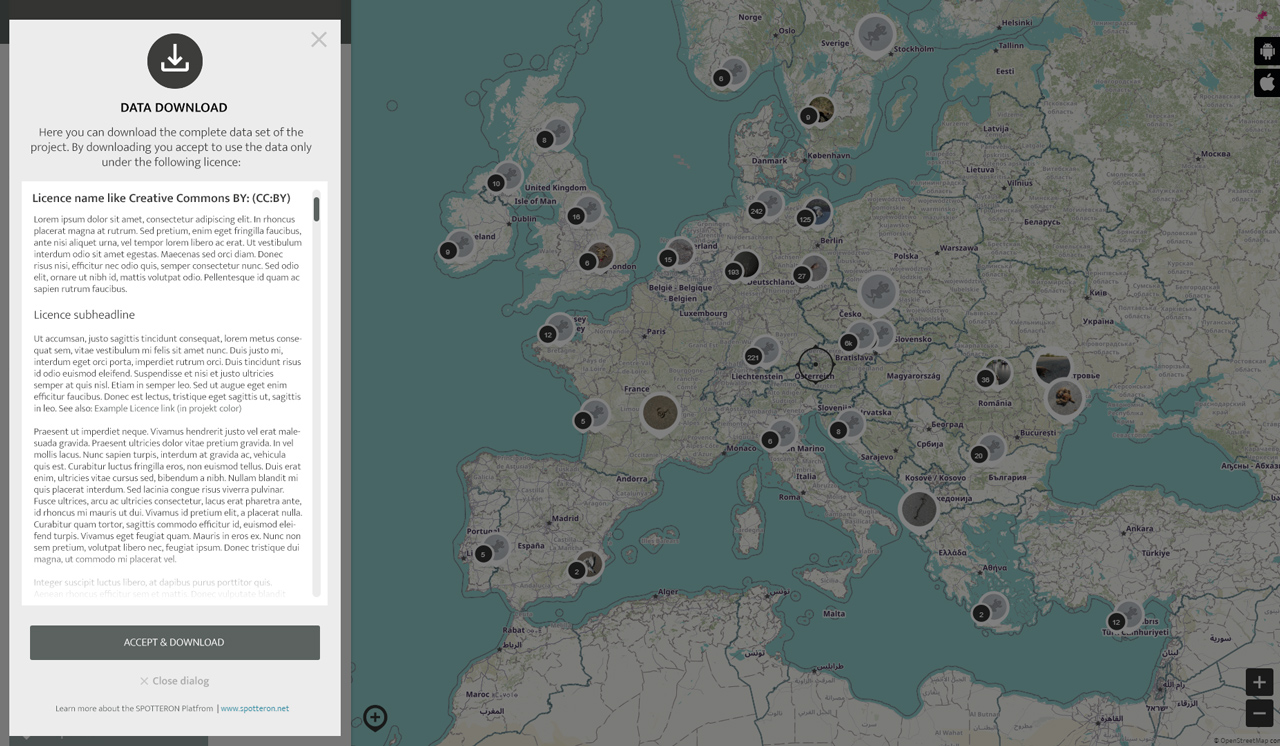The height and width of the screenshot is (746, 1280).
Task: Click the add spot pin icon
Action: (375, 717)
